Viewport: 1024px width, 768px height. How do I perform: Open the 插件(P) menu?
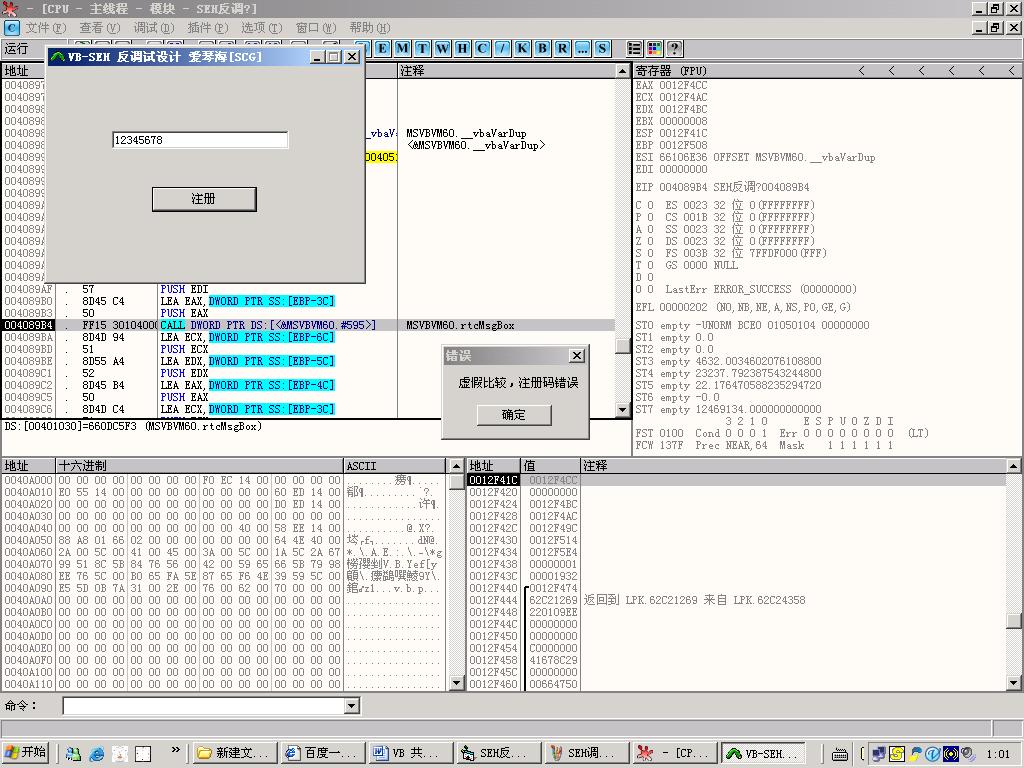208,28
